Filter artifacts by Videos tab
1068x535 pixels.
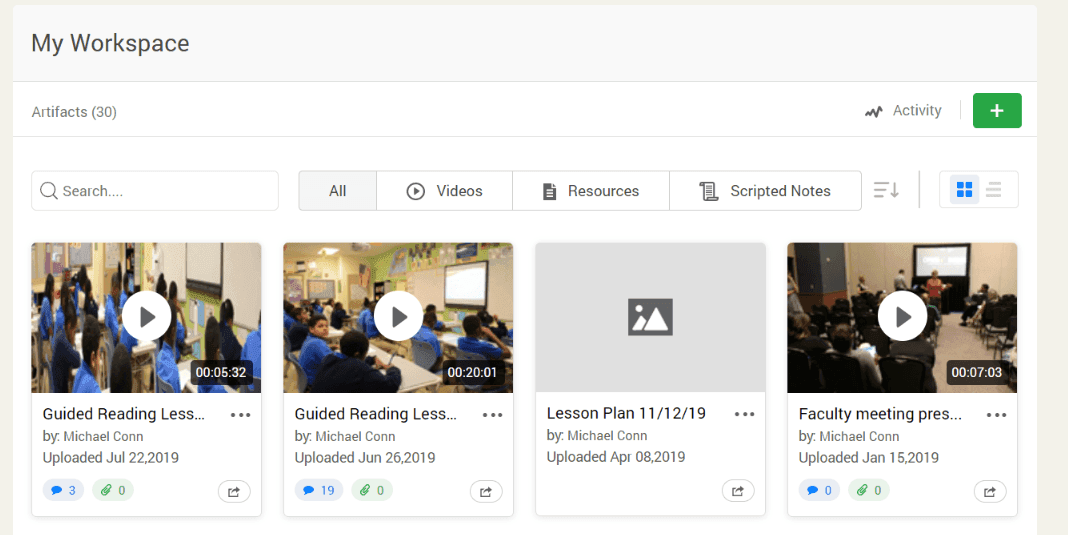[444, 191]
